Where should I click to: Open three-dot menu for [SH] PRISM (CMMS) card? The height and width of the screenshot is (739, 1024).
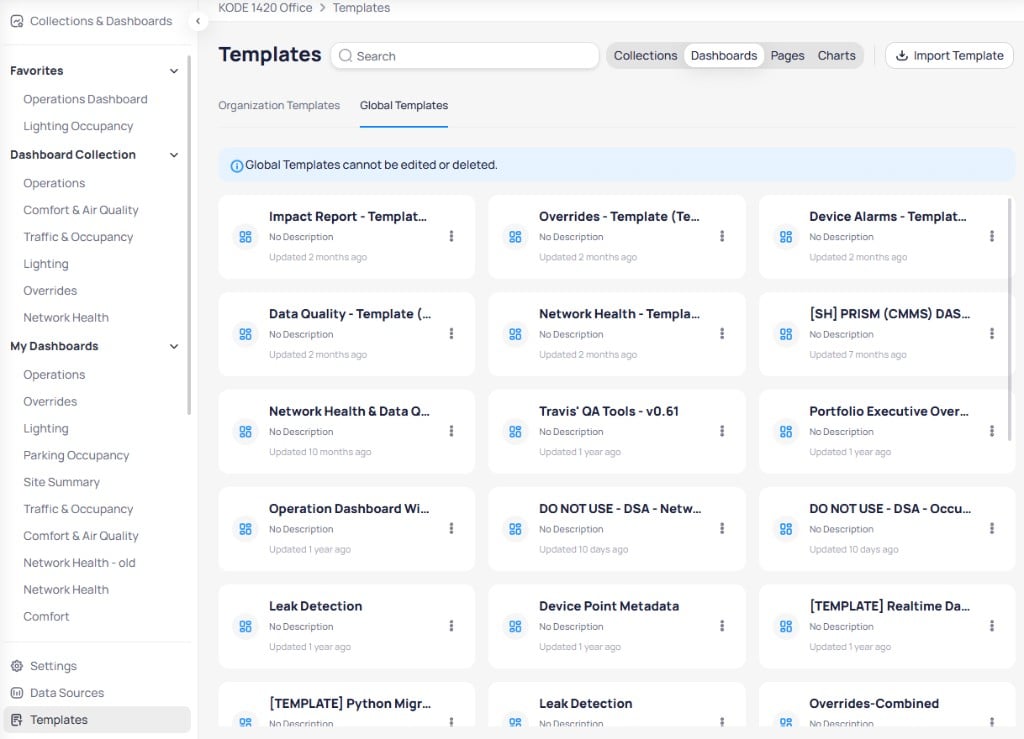pyautogui.click(x=991, y=334)
